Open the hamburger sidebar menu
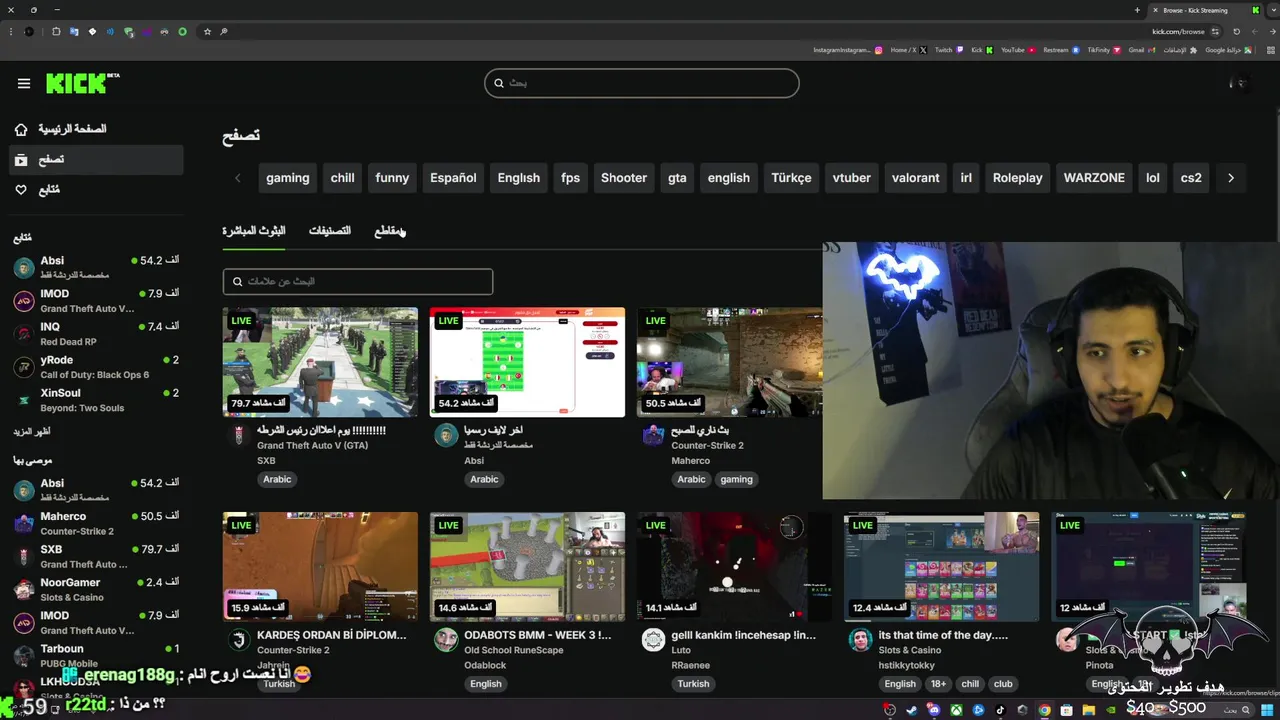This screenshot has height=720, width=1280. (24, 83)
